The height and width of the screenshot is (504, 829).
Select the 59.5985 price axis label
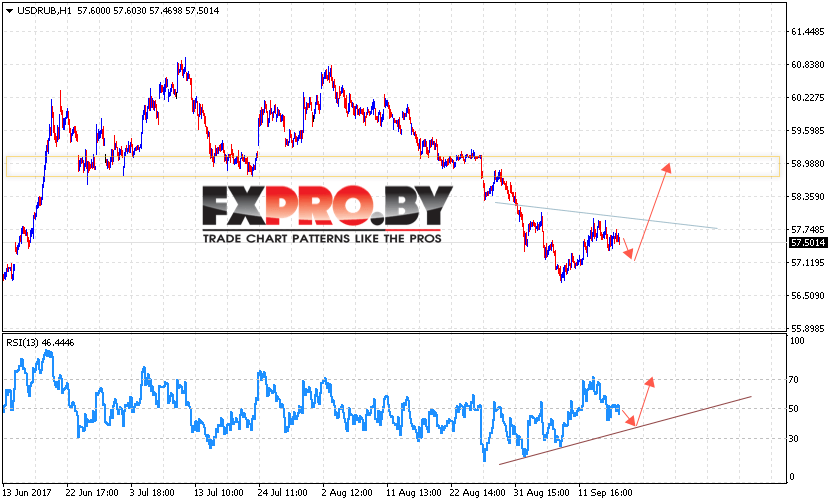point(807,131)
